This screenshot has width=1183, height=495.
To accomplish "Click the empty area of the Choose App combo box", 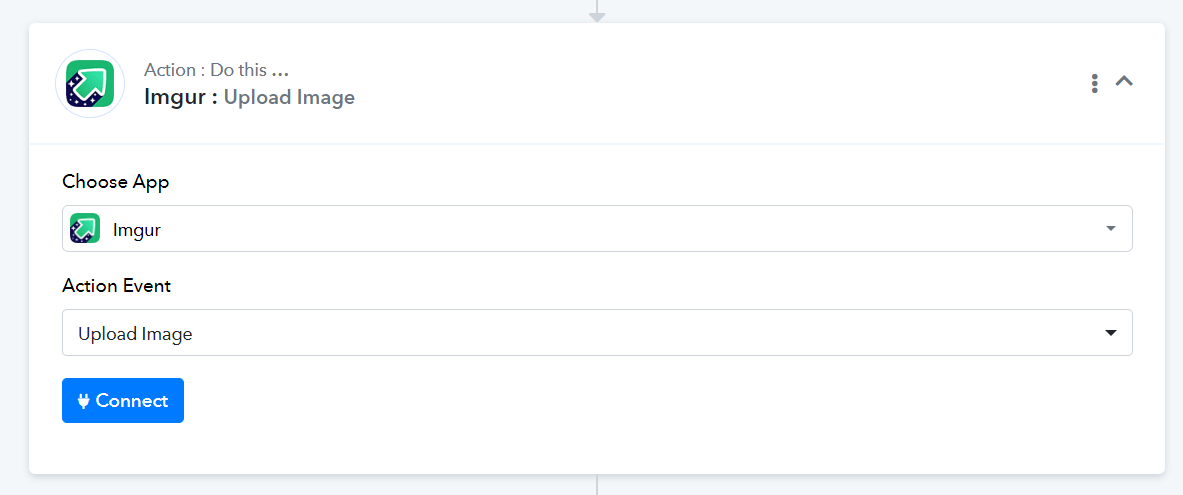I will pos(626,229).
